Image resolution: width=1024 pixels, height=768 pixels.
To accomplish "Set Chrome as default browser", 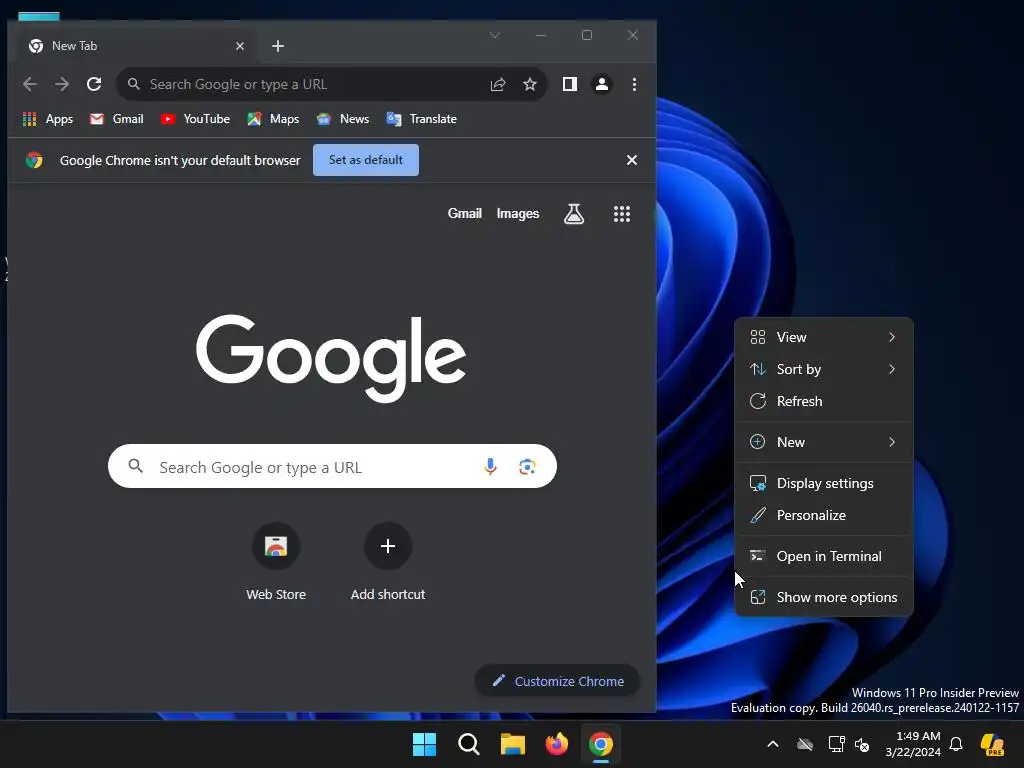I will 366,160.
